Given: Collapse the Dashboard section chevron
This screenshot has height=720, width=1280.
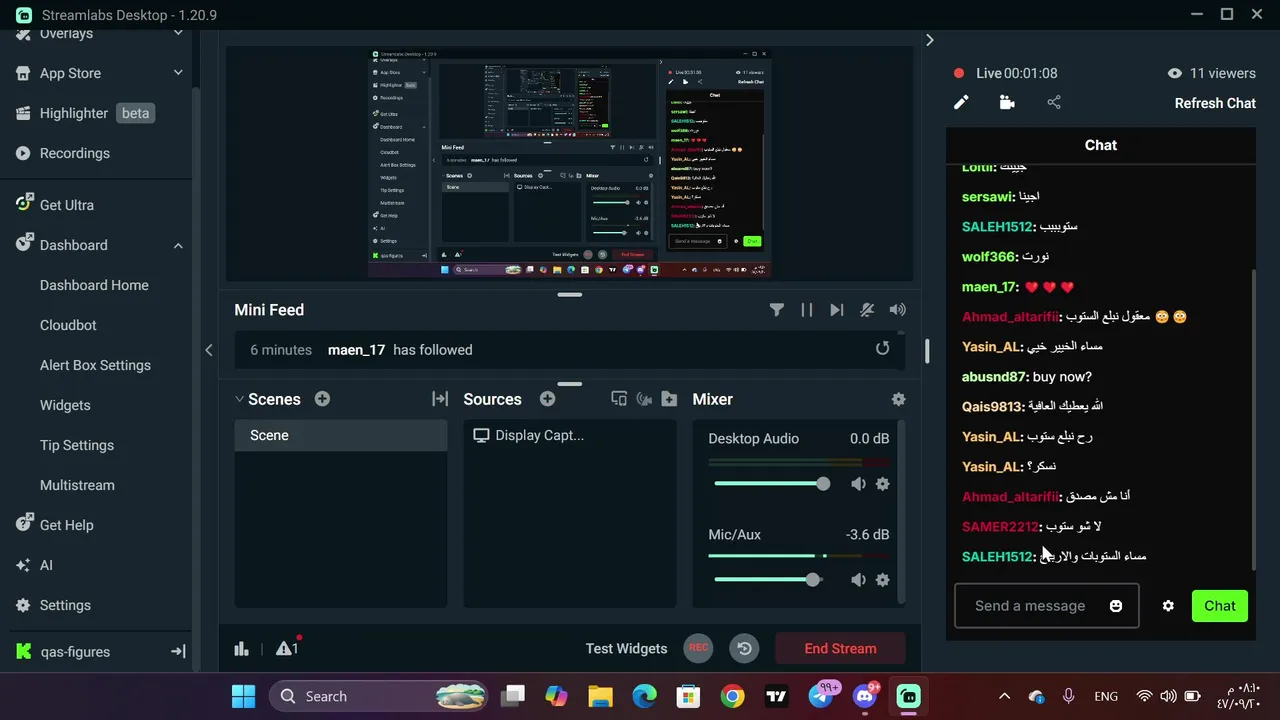Looking at the screenshot, I should [178, 245].
